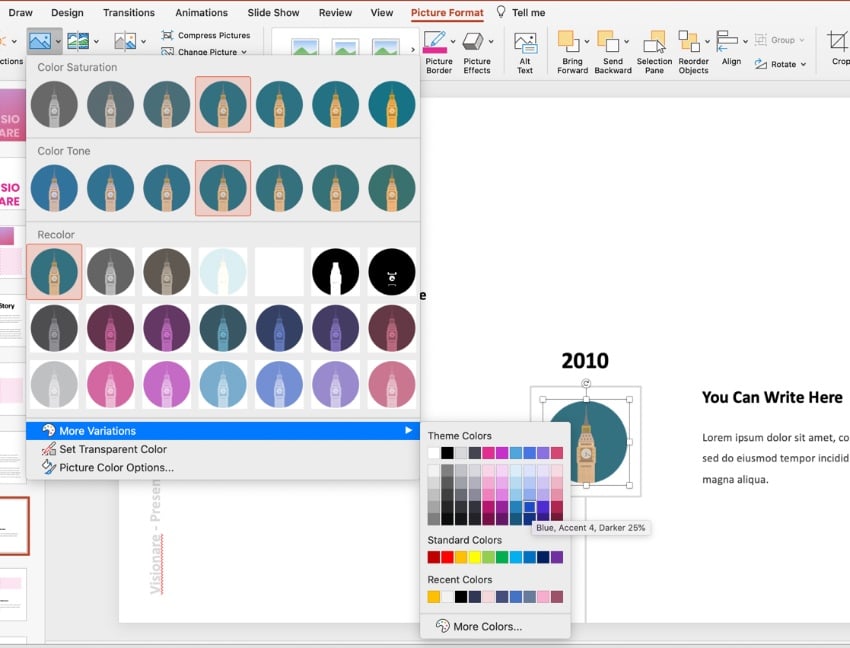Apply the Washout recolor thumbnail
The image size is (850, 648).
[x=223, y=272]
